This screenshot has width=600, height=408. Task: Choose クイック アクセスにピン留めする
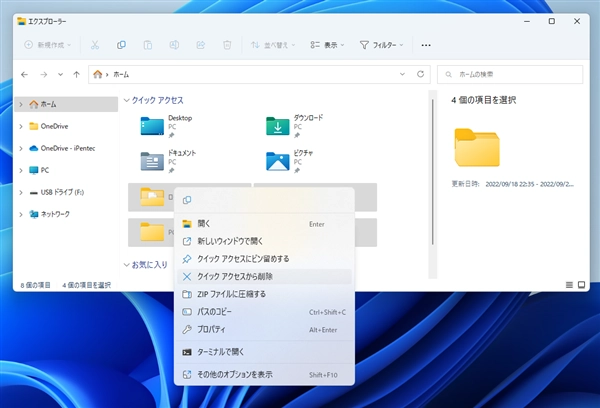(264, 259)
